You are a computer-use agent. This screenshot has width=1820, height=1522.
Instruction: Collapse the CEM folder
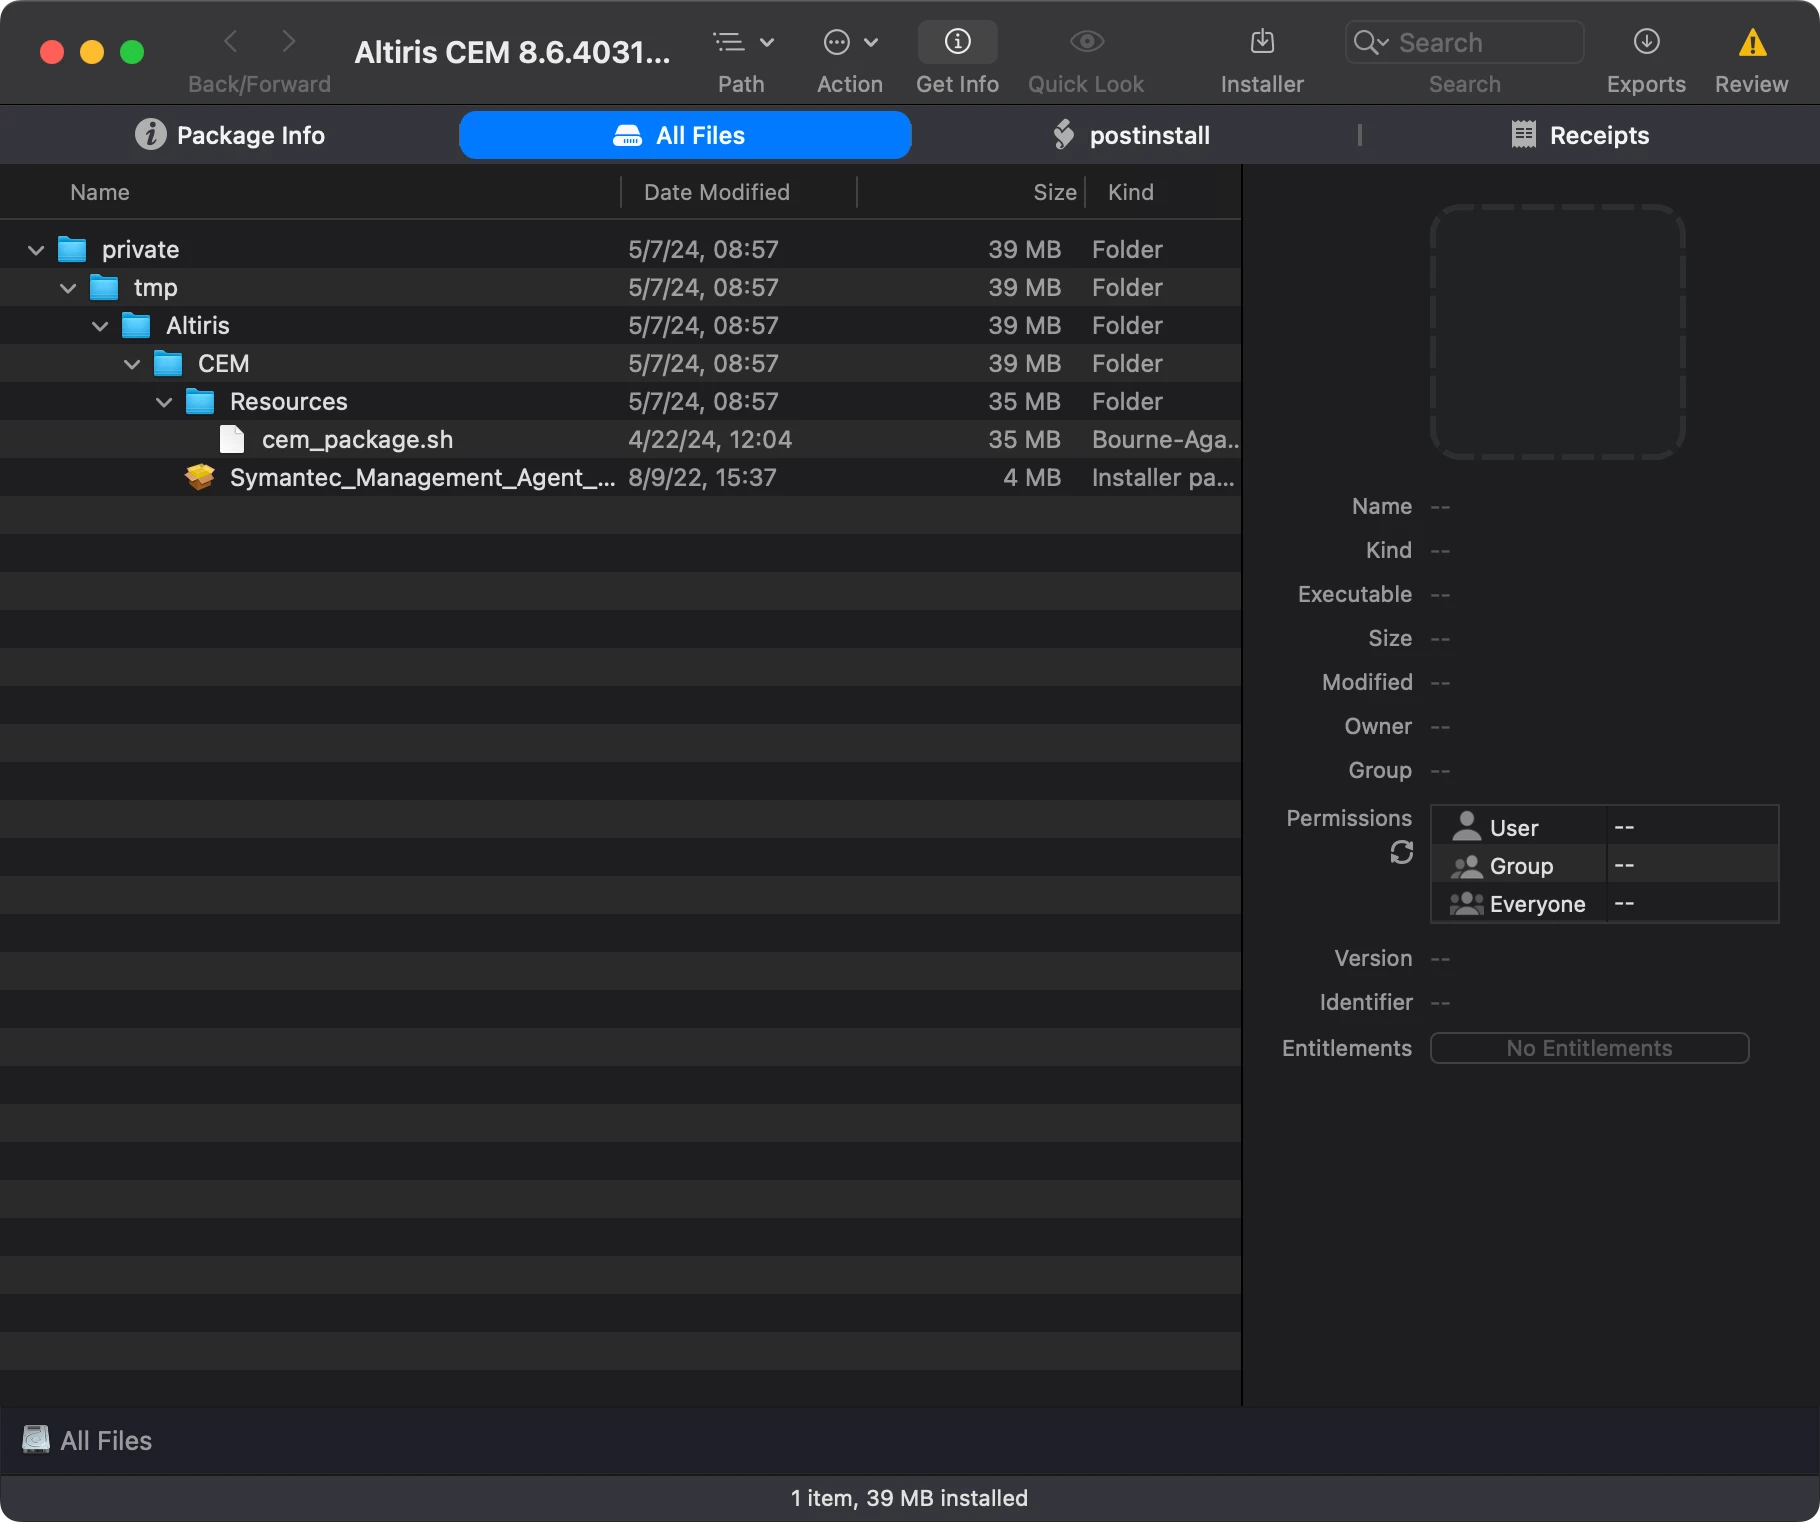[132, 364]
